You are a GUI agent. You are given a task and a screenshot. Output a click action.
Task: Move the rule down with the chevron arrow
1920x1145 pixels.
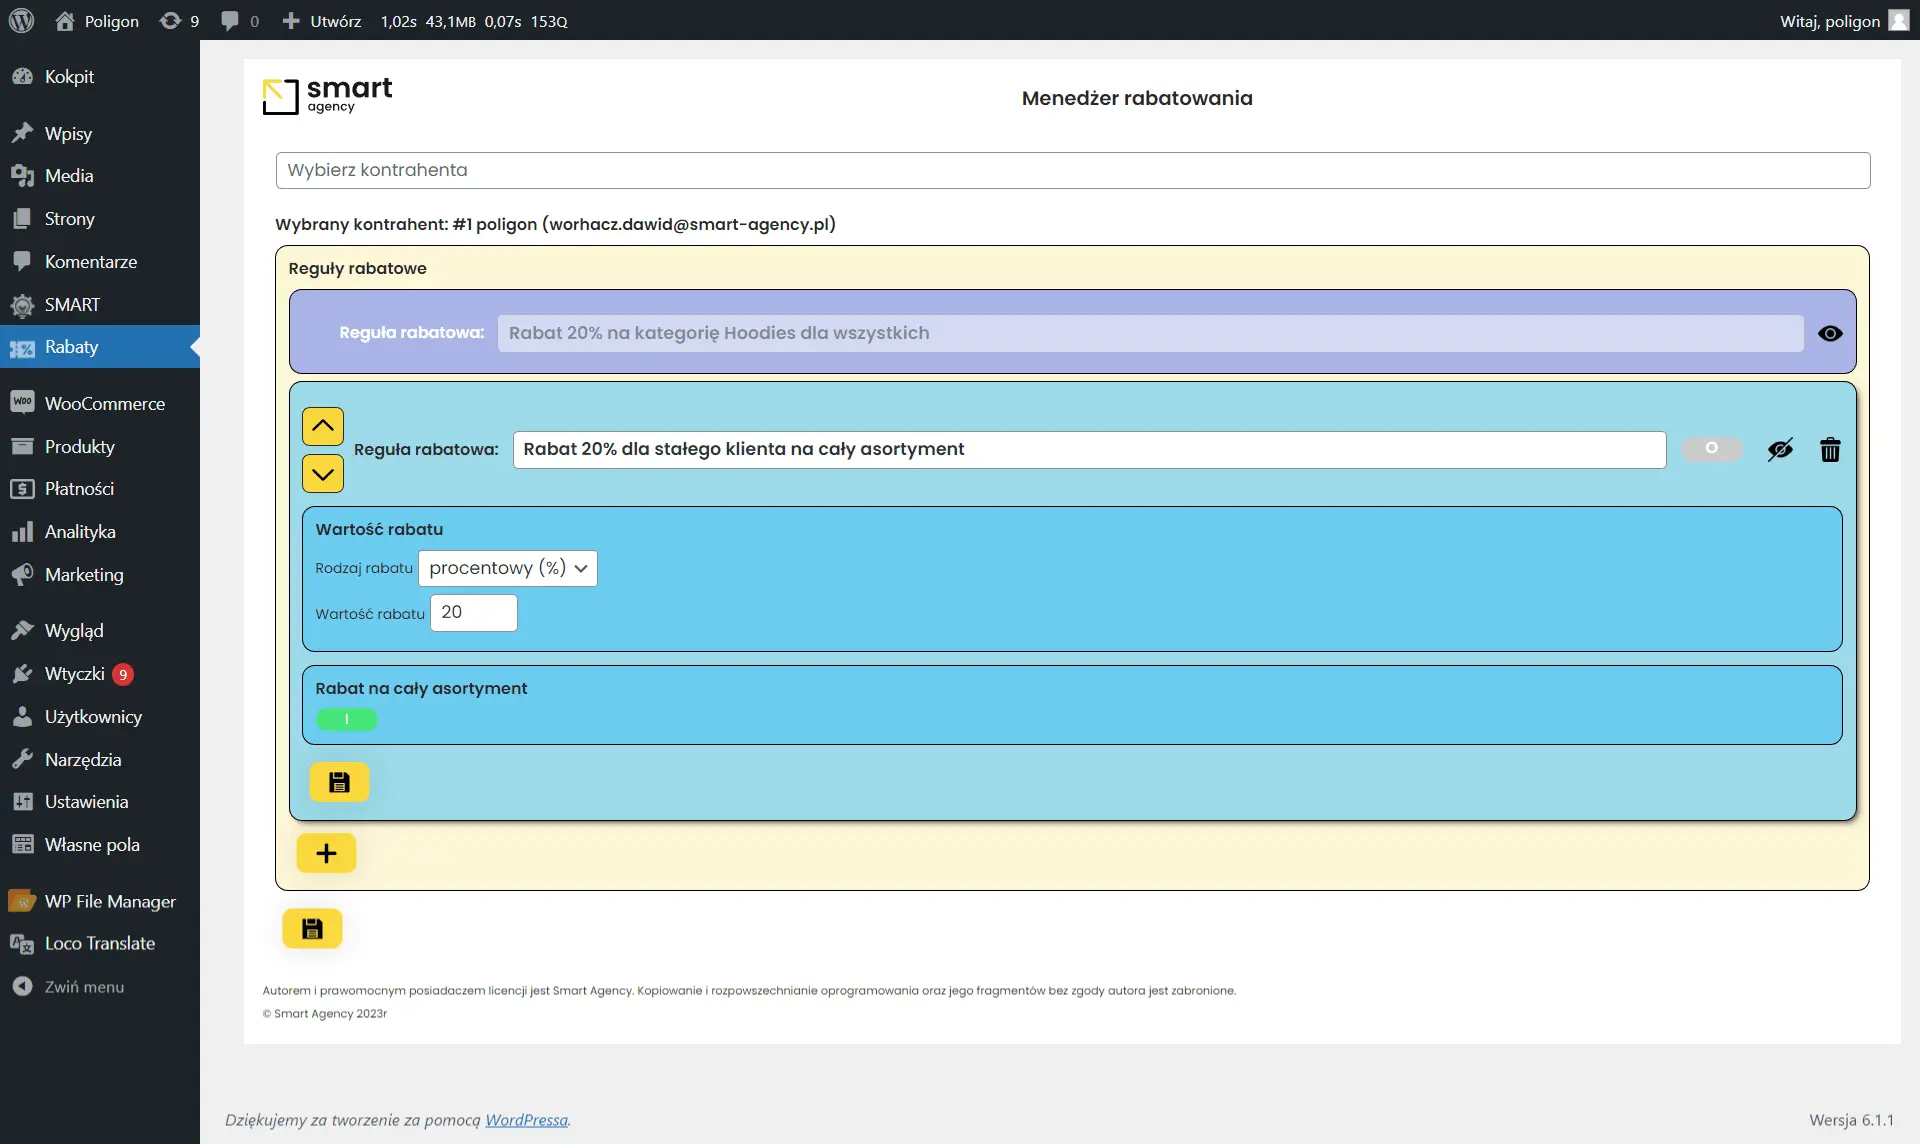click(x=323, y=474)
